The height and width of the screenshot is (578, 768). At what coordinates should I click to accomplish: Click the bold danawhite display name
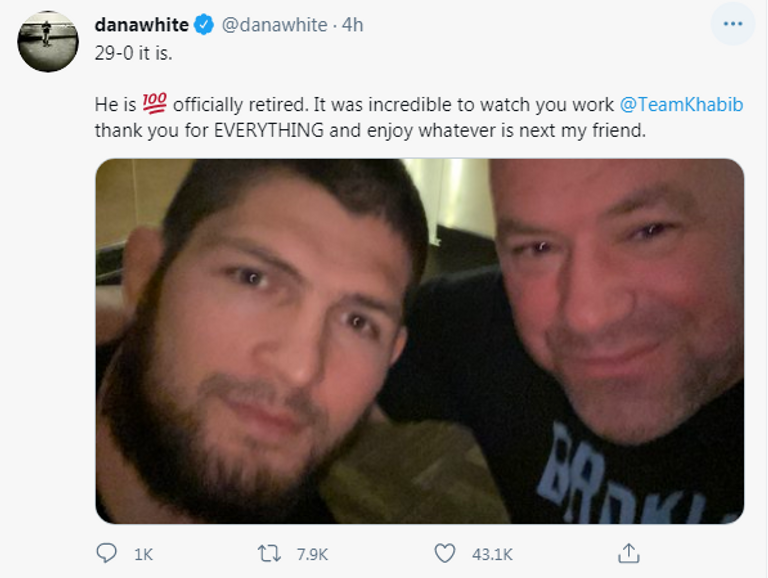click(x=141, y=25)
